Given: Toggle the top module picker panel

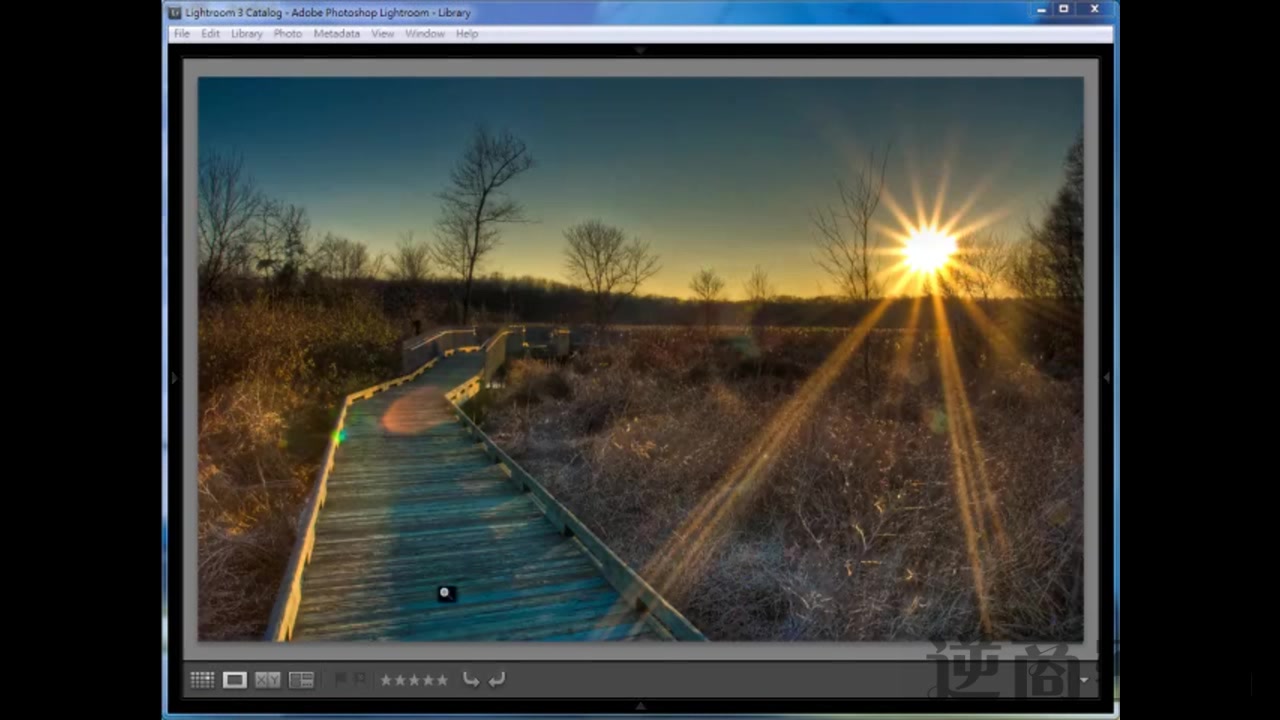Looking at the screenshot, I should pos(640,49).
